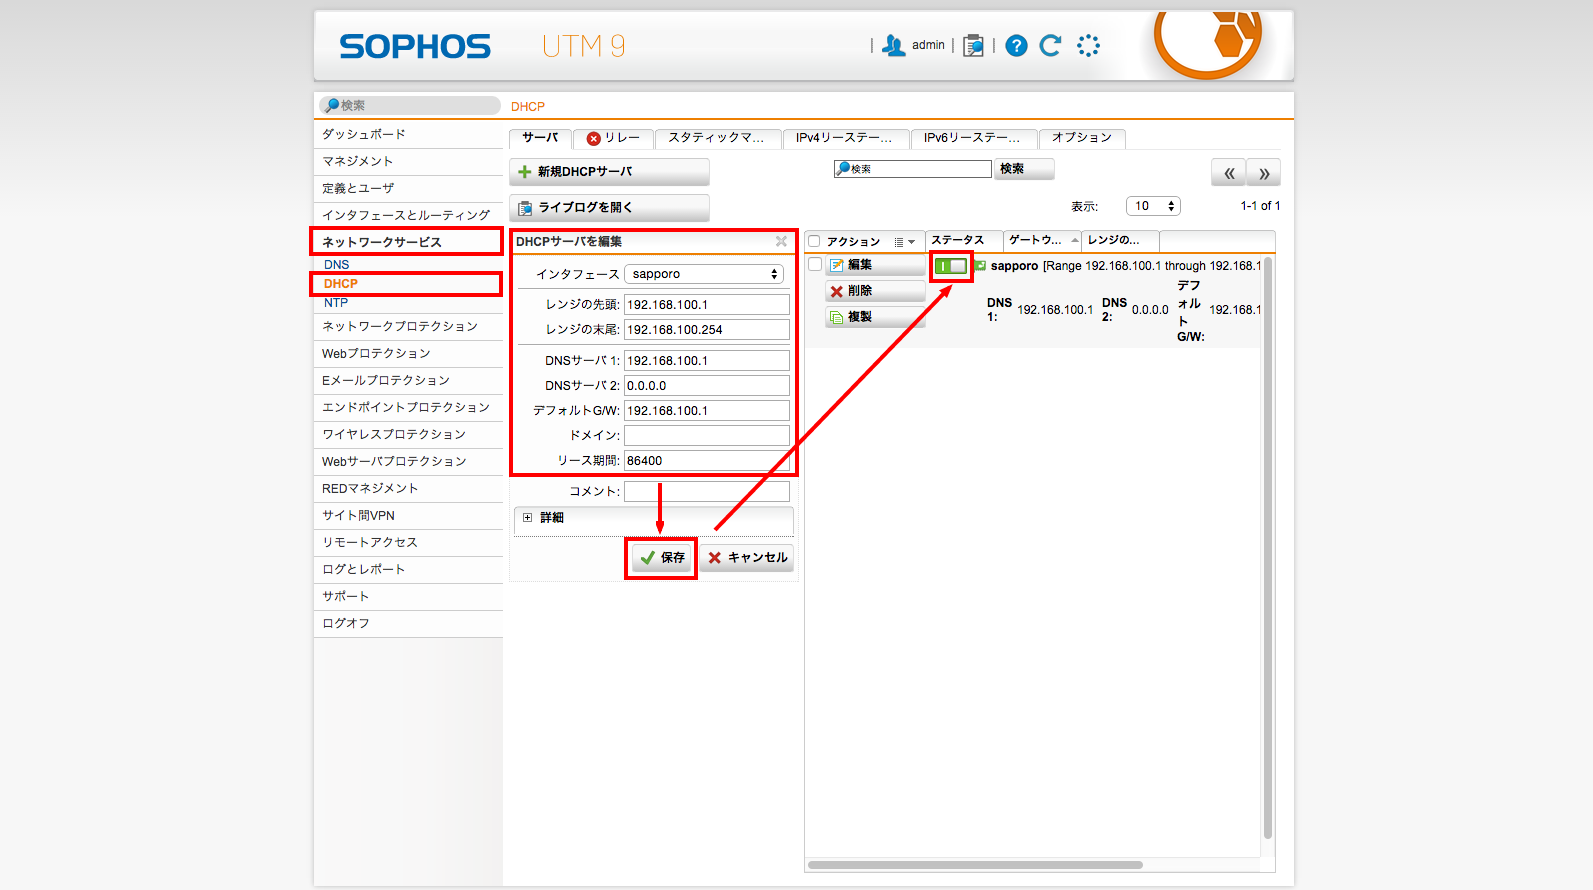Screen dimensions: 1593x890
Task: Open the インタフェース dropdown showing sapporo
Action: pyautogui.click(x=704, y=274)
